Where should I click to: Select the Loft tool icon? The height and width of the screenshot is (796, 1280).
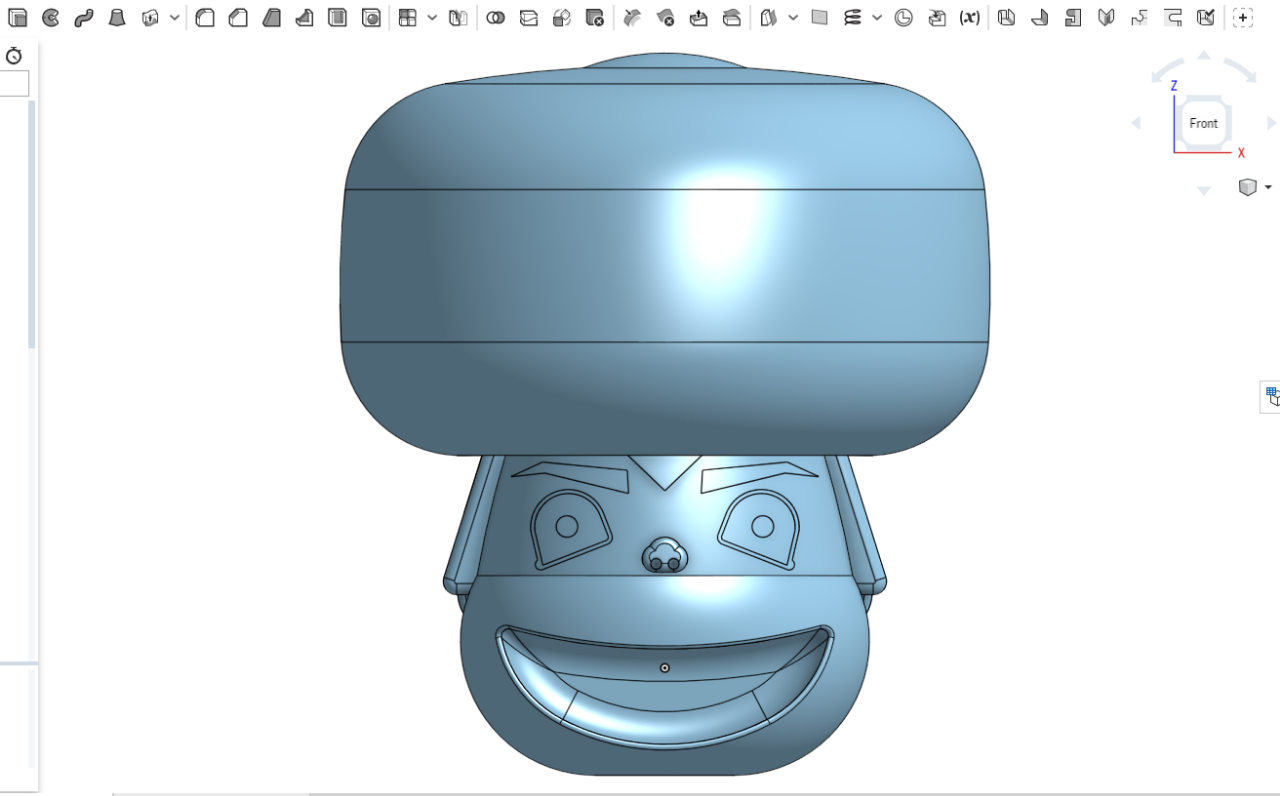click(x=117, y=17)
